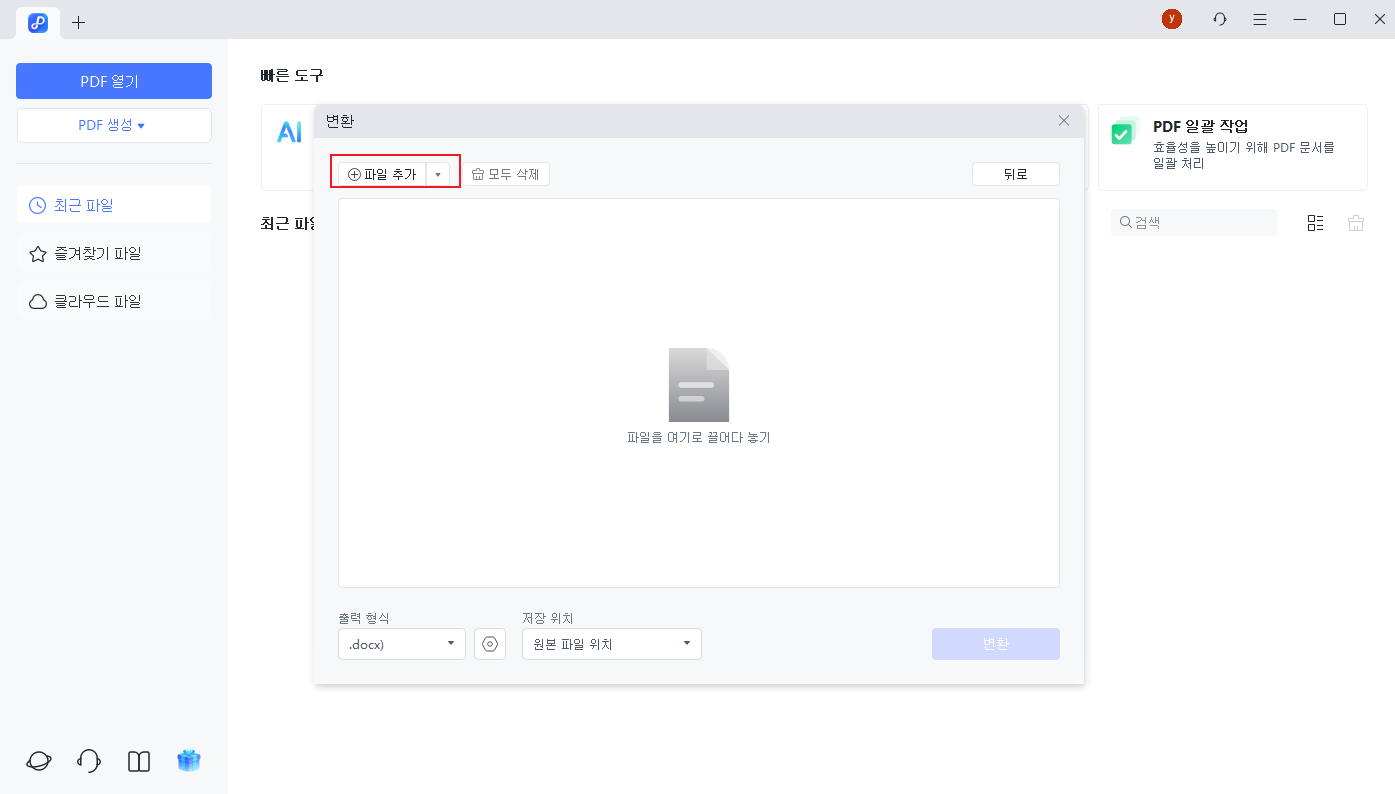
Task: Open the community globe icon at bottom left
Action: 38,761
